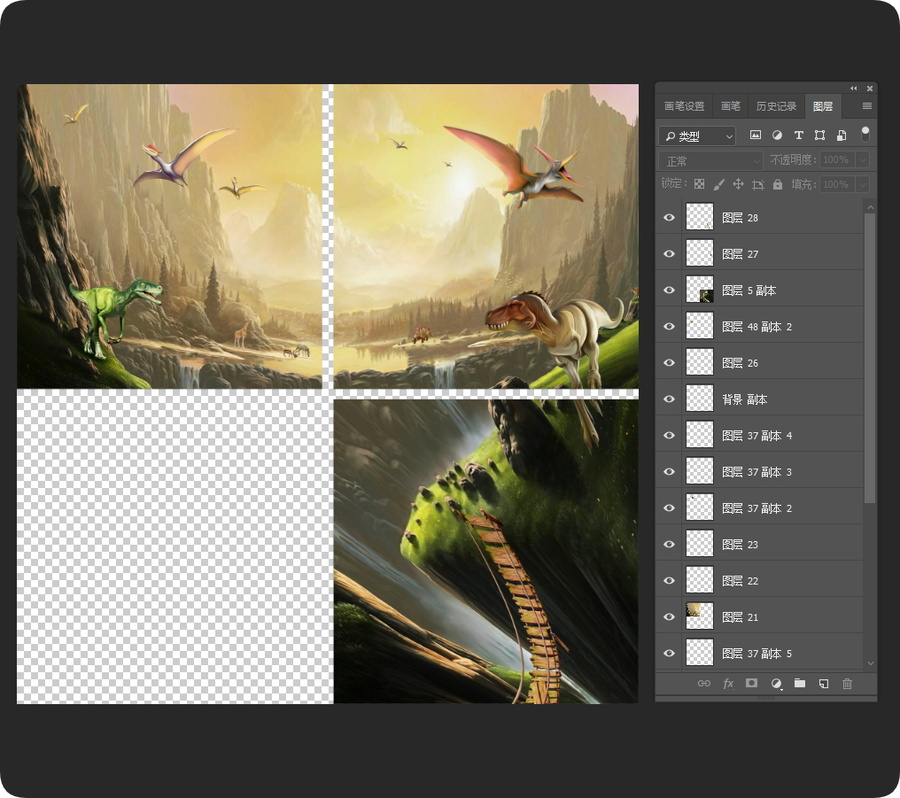Select the 图层 37 副本 4 layer name
900x798 pixels.
757,436
